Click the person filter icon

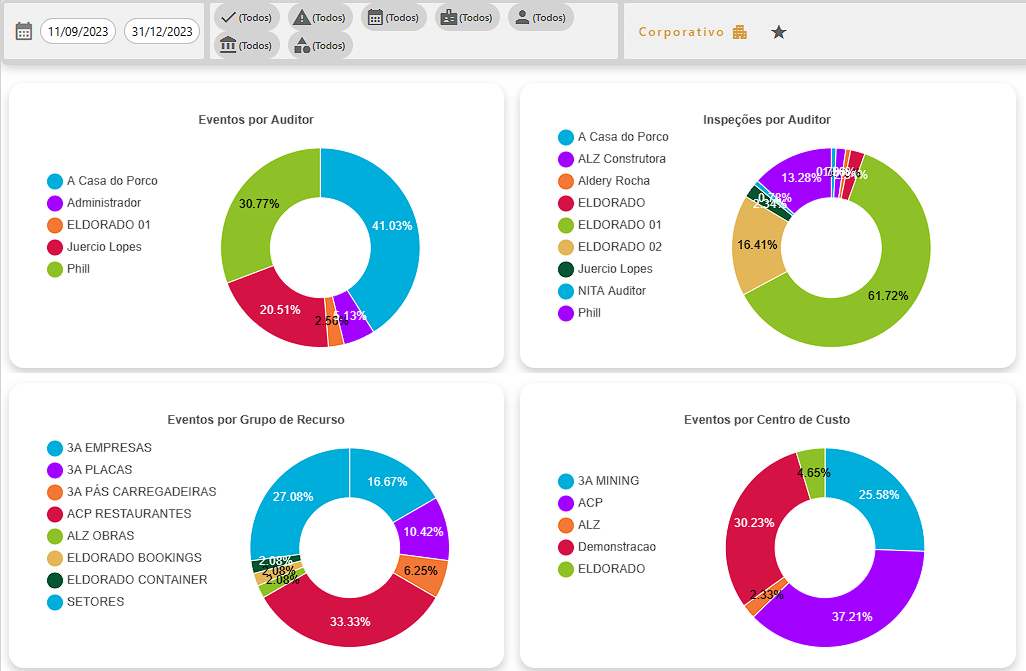pos(521,17)
